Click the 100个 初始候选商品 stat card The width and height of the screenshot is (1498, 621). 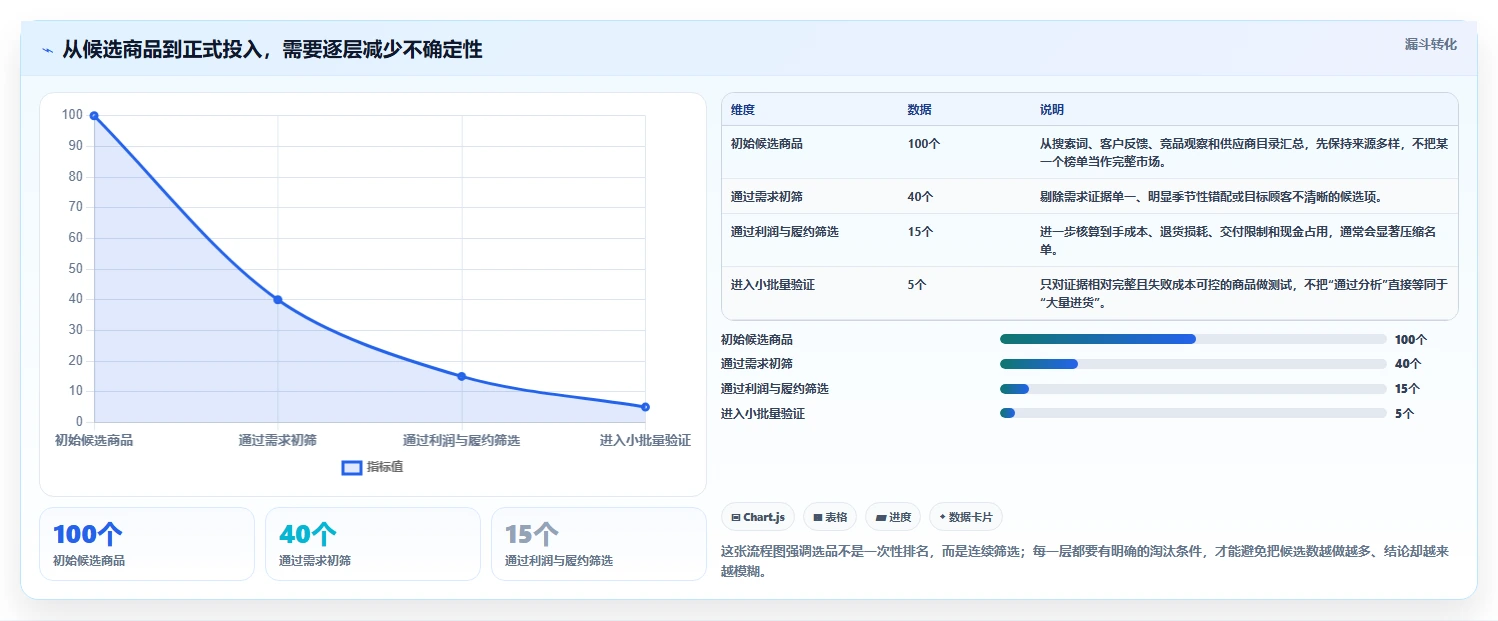[147, 544]
